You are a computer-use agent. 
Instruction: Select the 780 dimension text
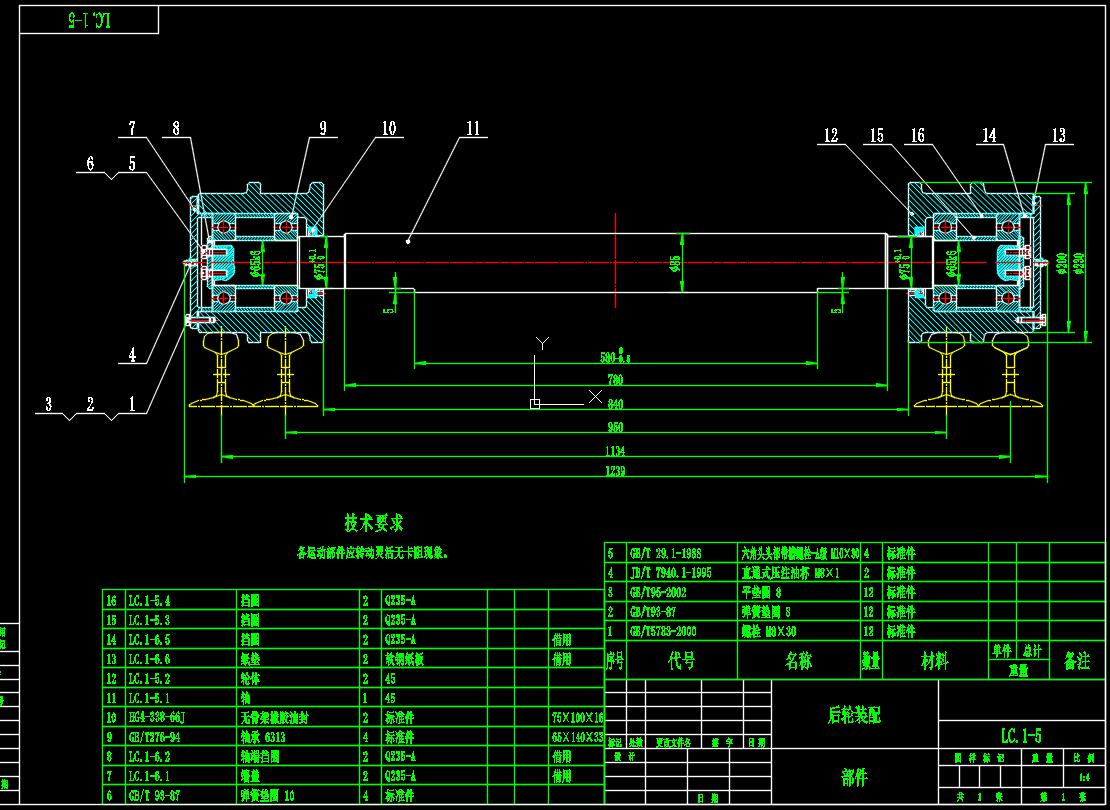615,380
